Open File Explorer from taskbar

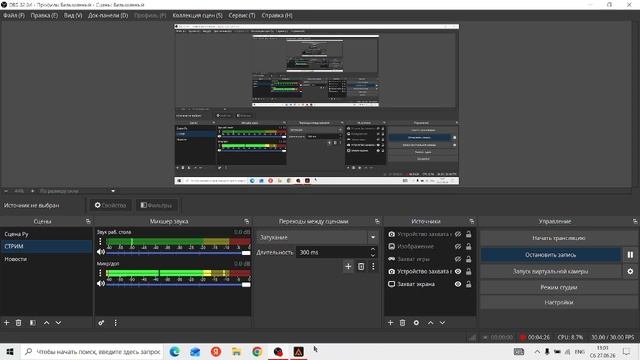pyautogui.click(x=236, y=352)
